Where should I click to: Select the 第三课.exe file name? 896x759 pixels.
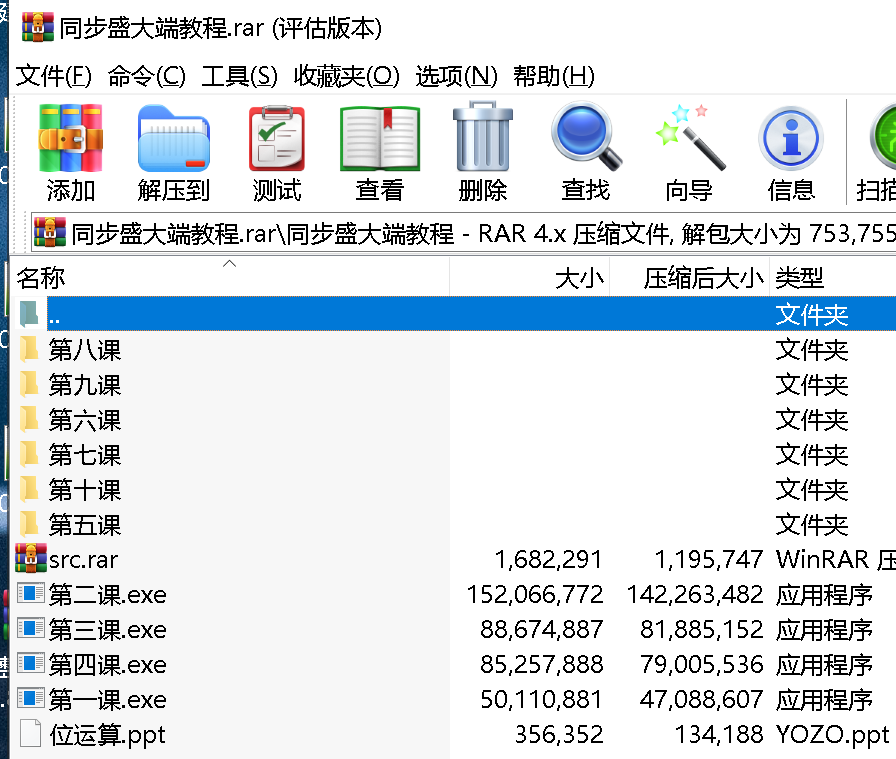(x=107, y=629)
